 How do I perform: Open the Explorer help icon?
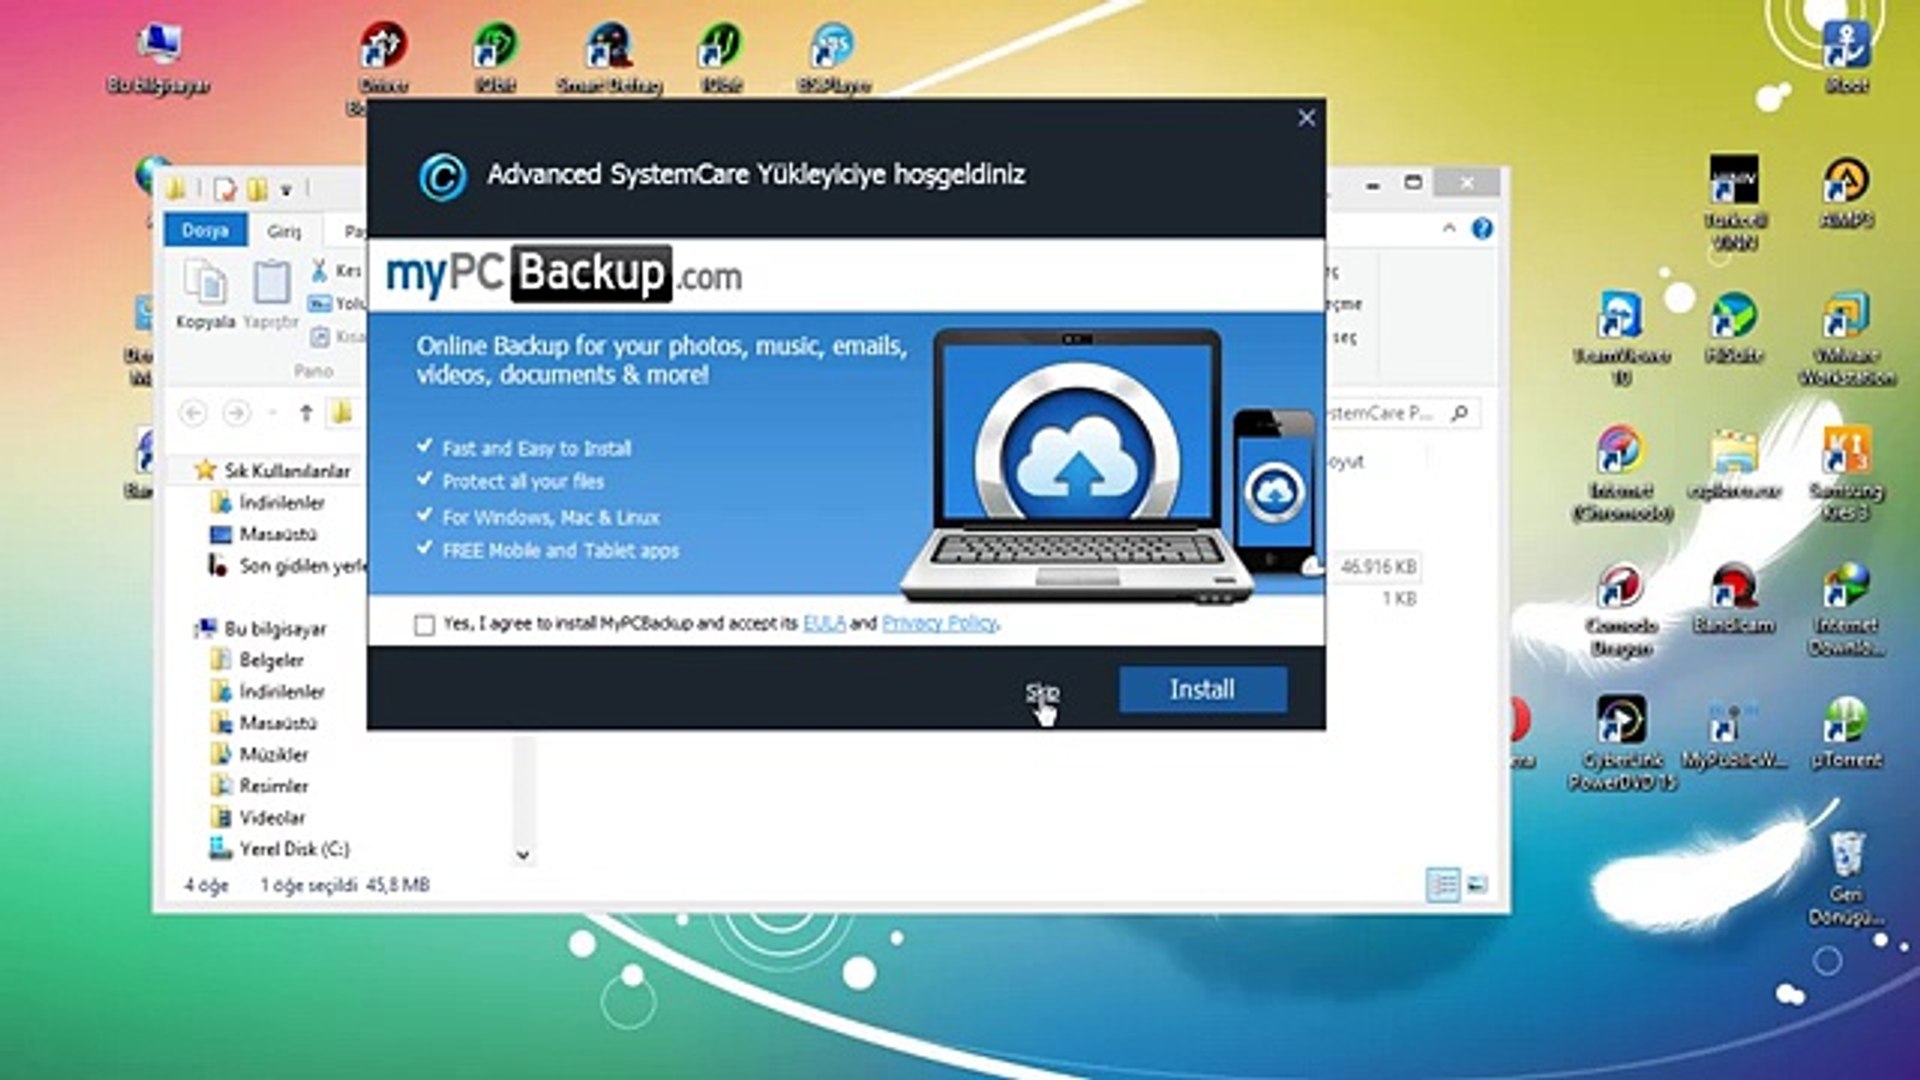coord(1482,229)
